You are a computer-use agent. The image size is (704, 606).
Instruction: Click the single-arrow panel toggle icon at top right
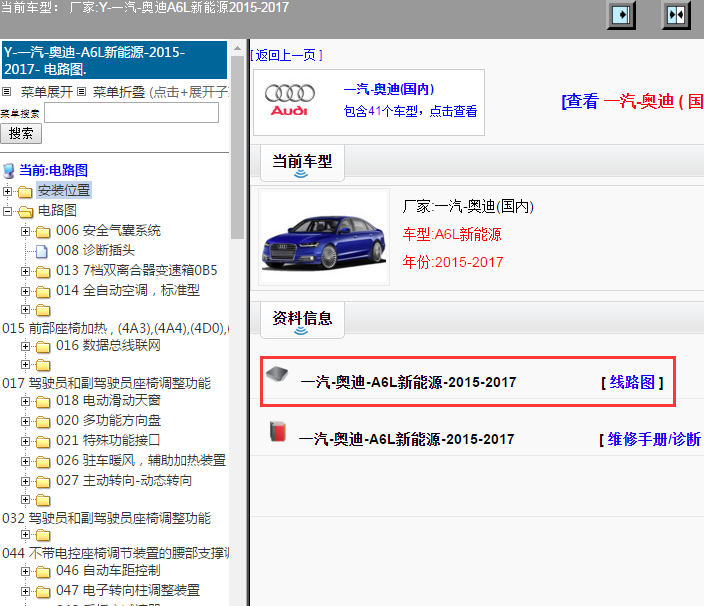click(x=621, y=15)
